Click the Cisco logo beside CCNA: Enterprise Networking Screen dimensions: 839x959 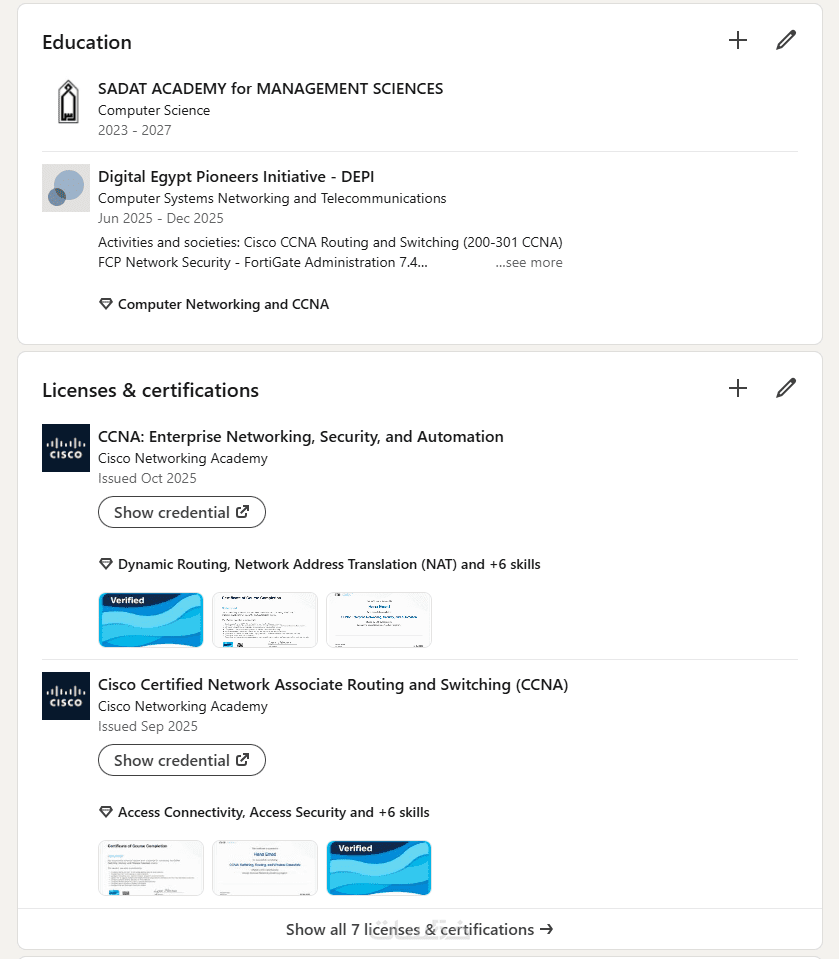[x=66, y=447]
